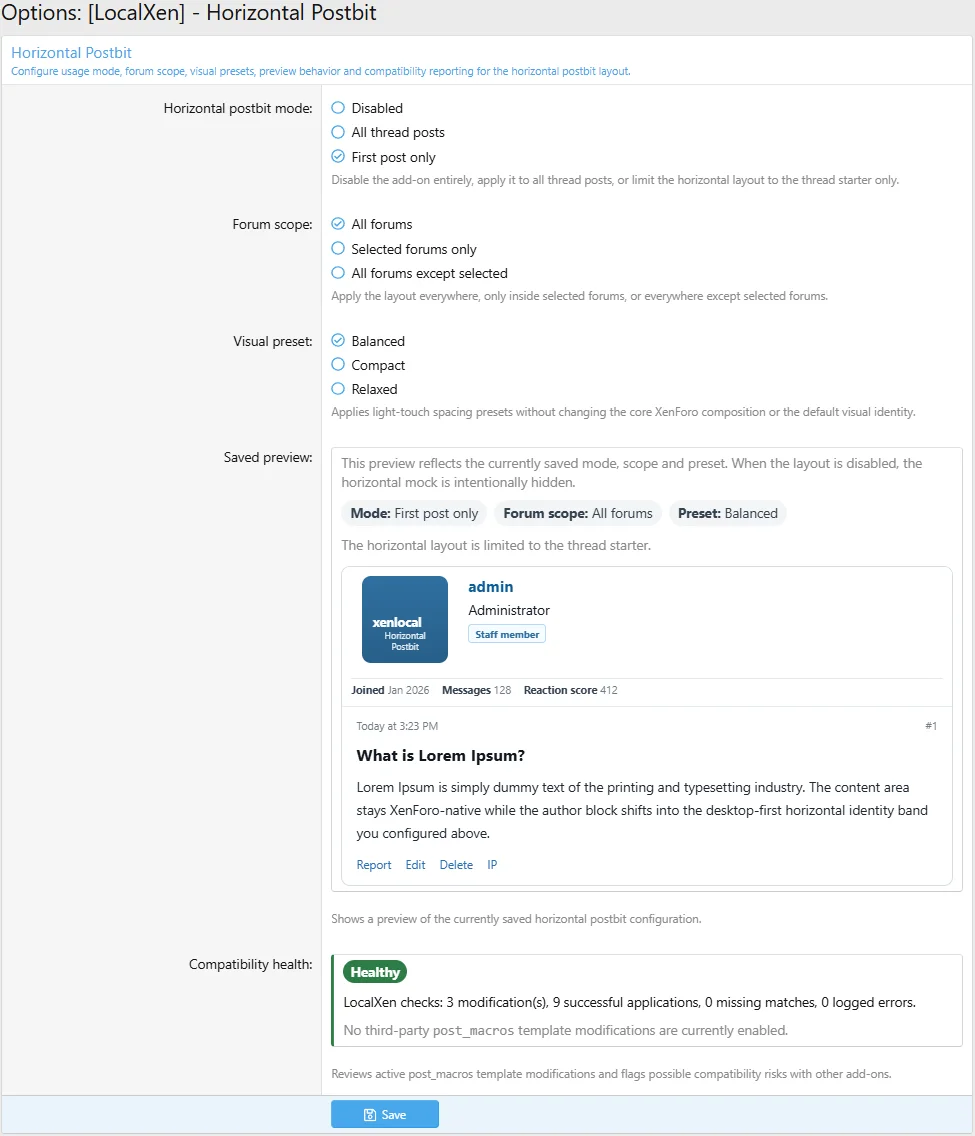Choose All forums except selected
This screenshot has width=975, height=1136.
338,273
